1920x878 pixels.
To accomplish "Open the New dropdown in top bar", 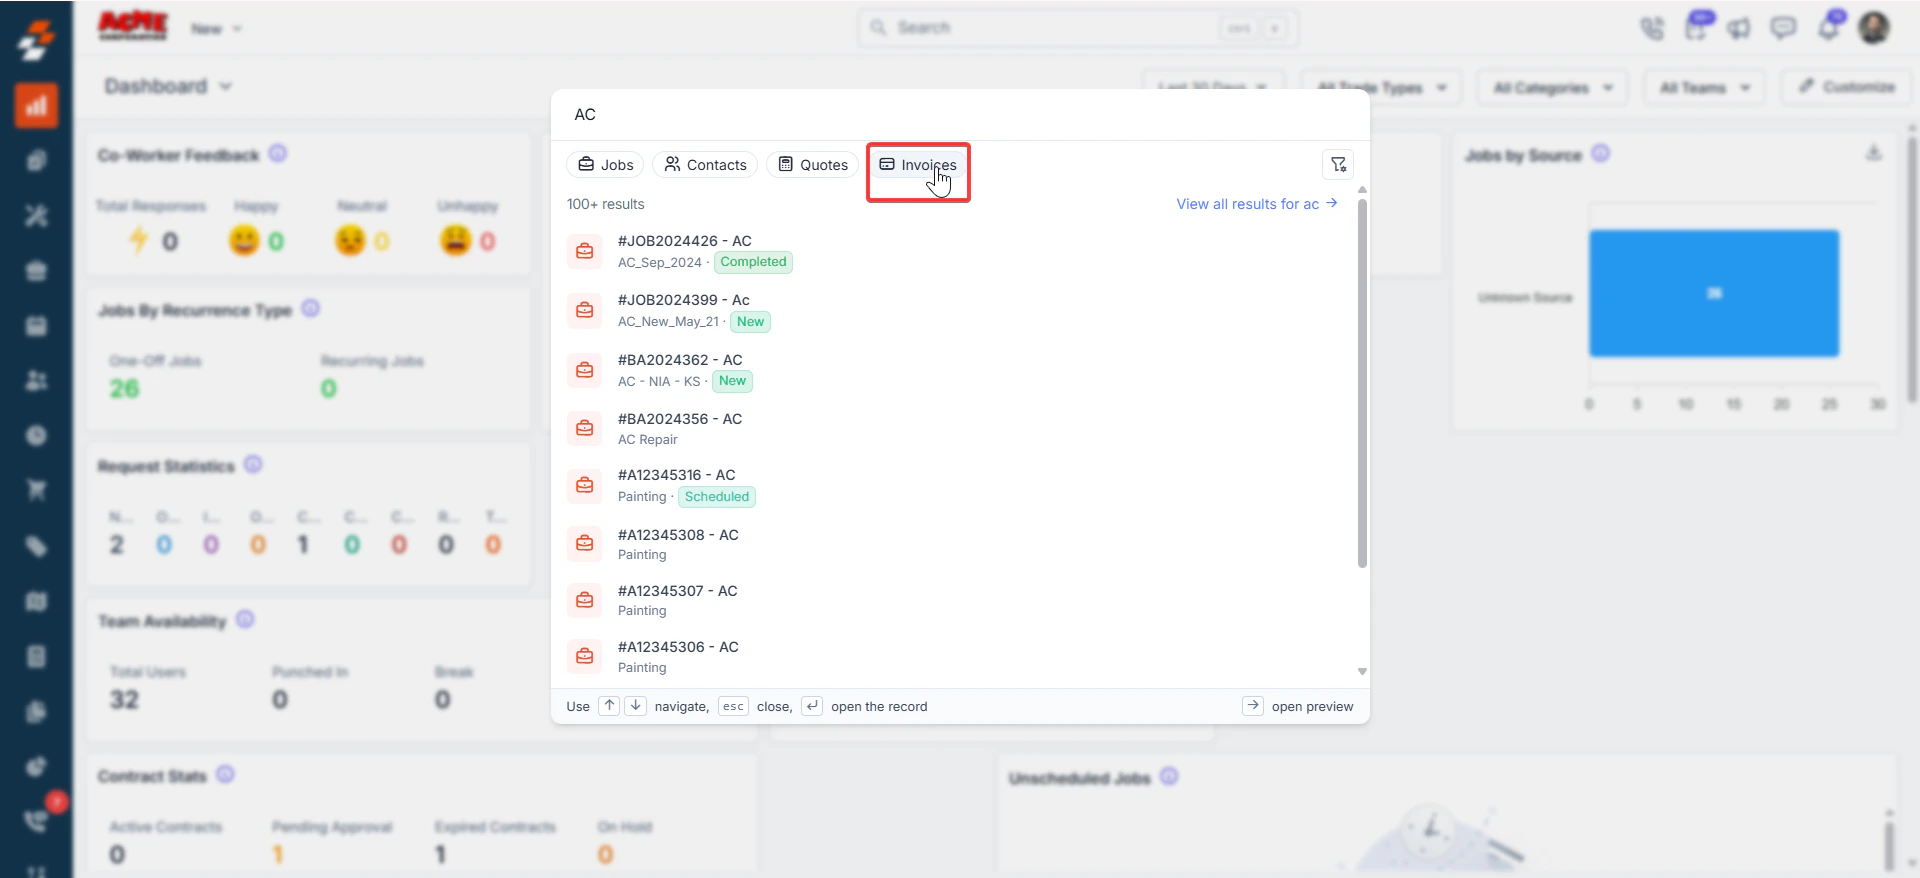I will pos(216,29).
